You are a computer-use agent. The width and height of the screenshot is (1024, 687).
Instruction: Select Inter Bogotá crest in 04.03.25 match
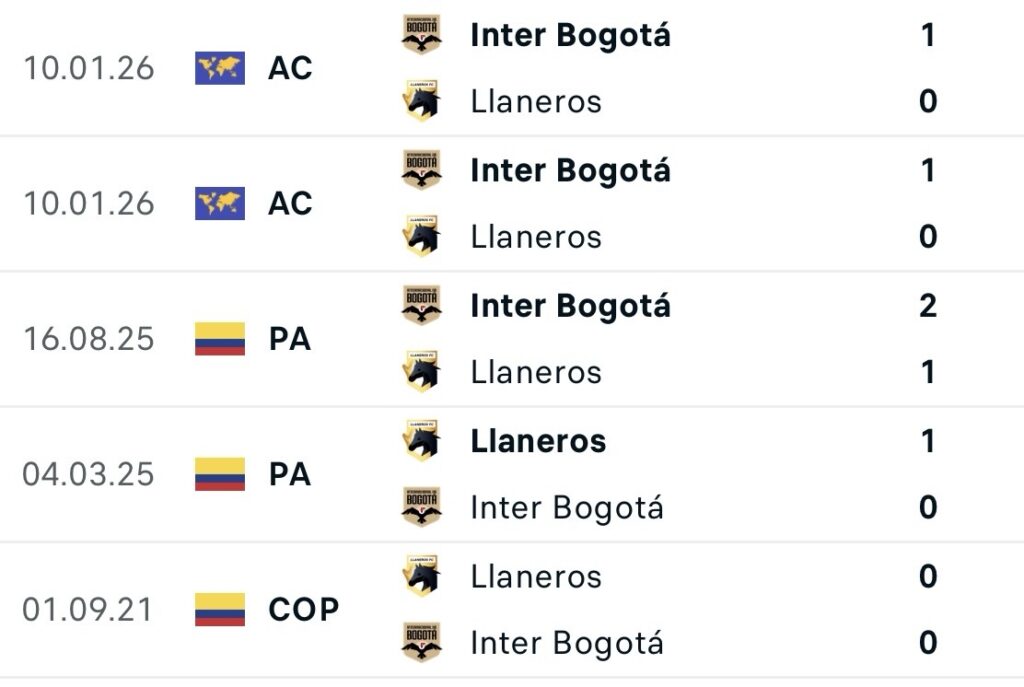(x=421, y=507)
